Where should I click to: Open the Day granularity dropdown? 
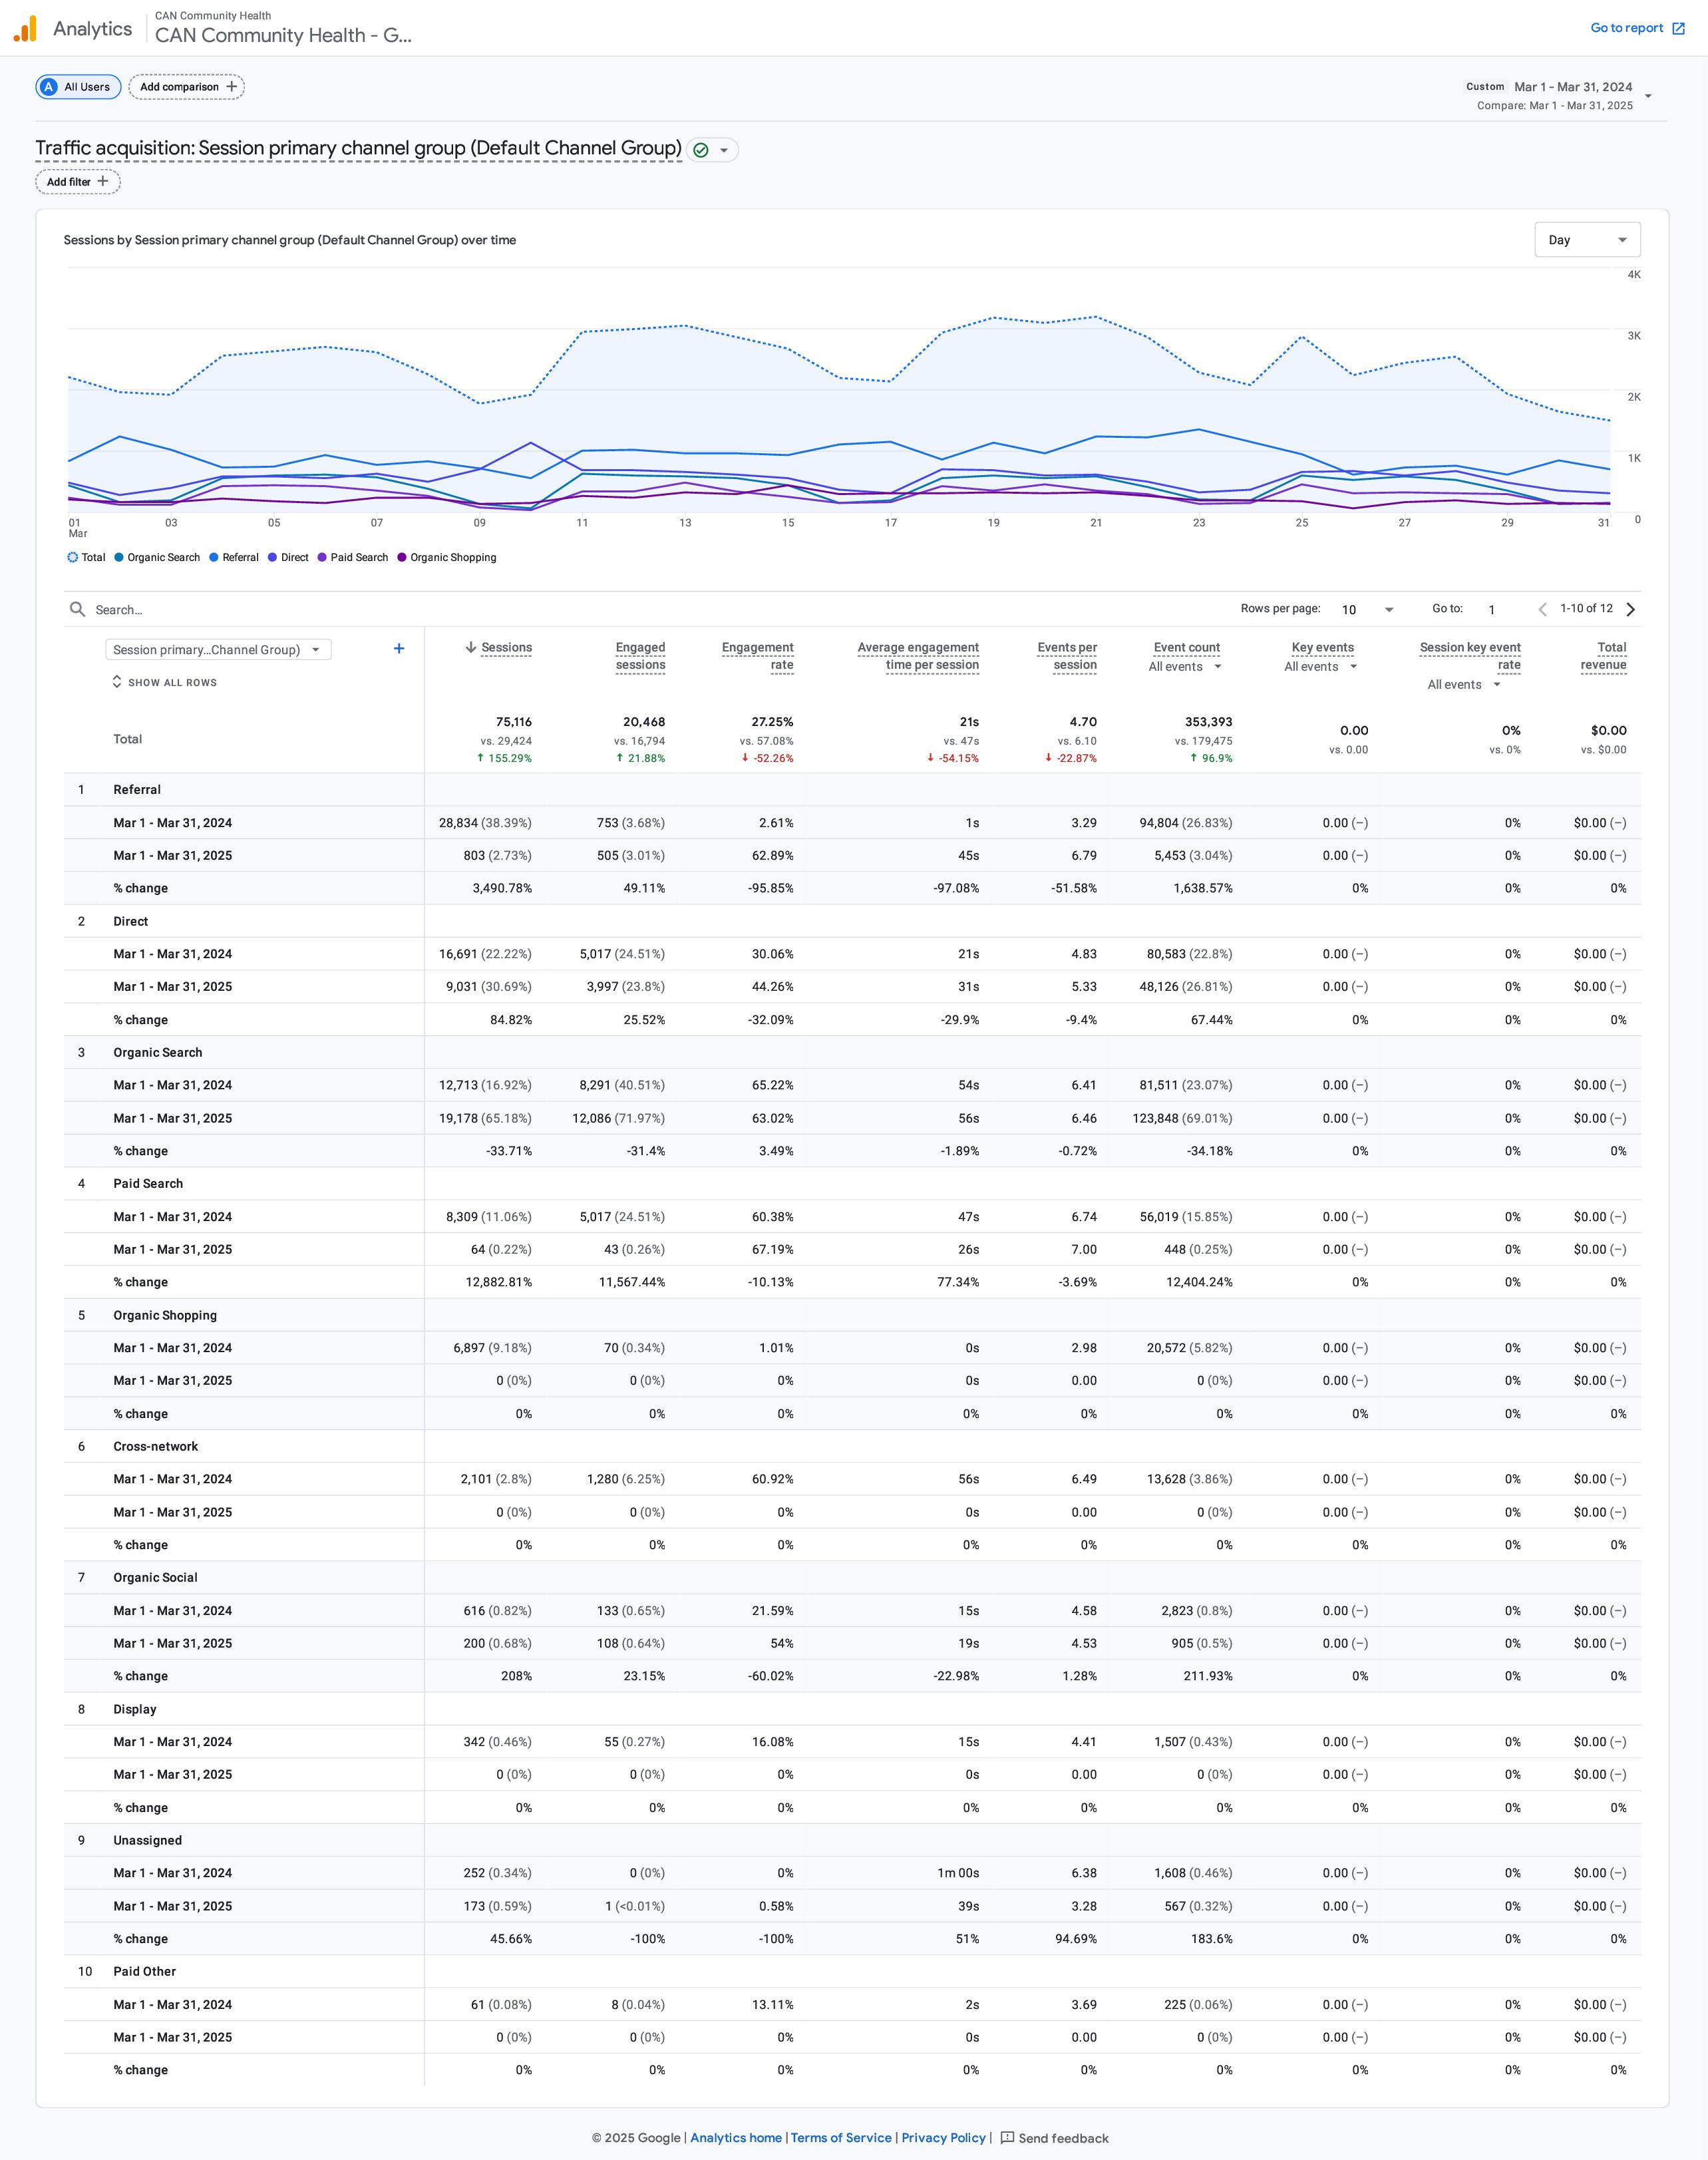tap(1587, 240)
